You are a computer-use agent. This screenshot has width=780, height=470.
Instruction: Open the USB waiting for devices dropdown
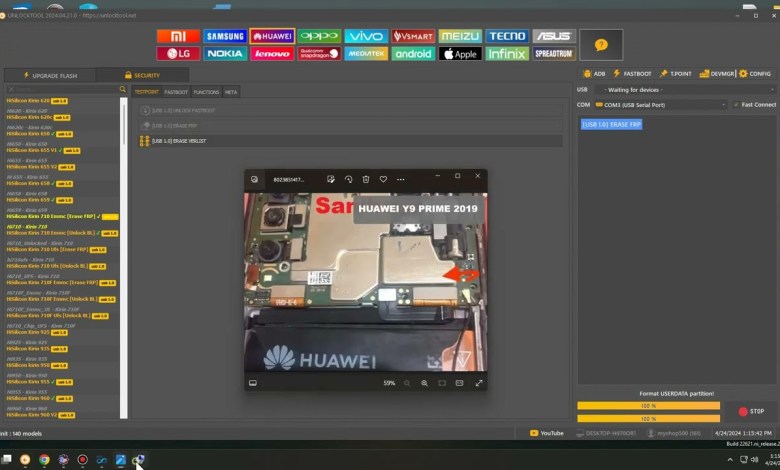click(x=685, y=90)
